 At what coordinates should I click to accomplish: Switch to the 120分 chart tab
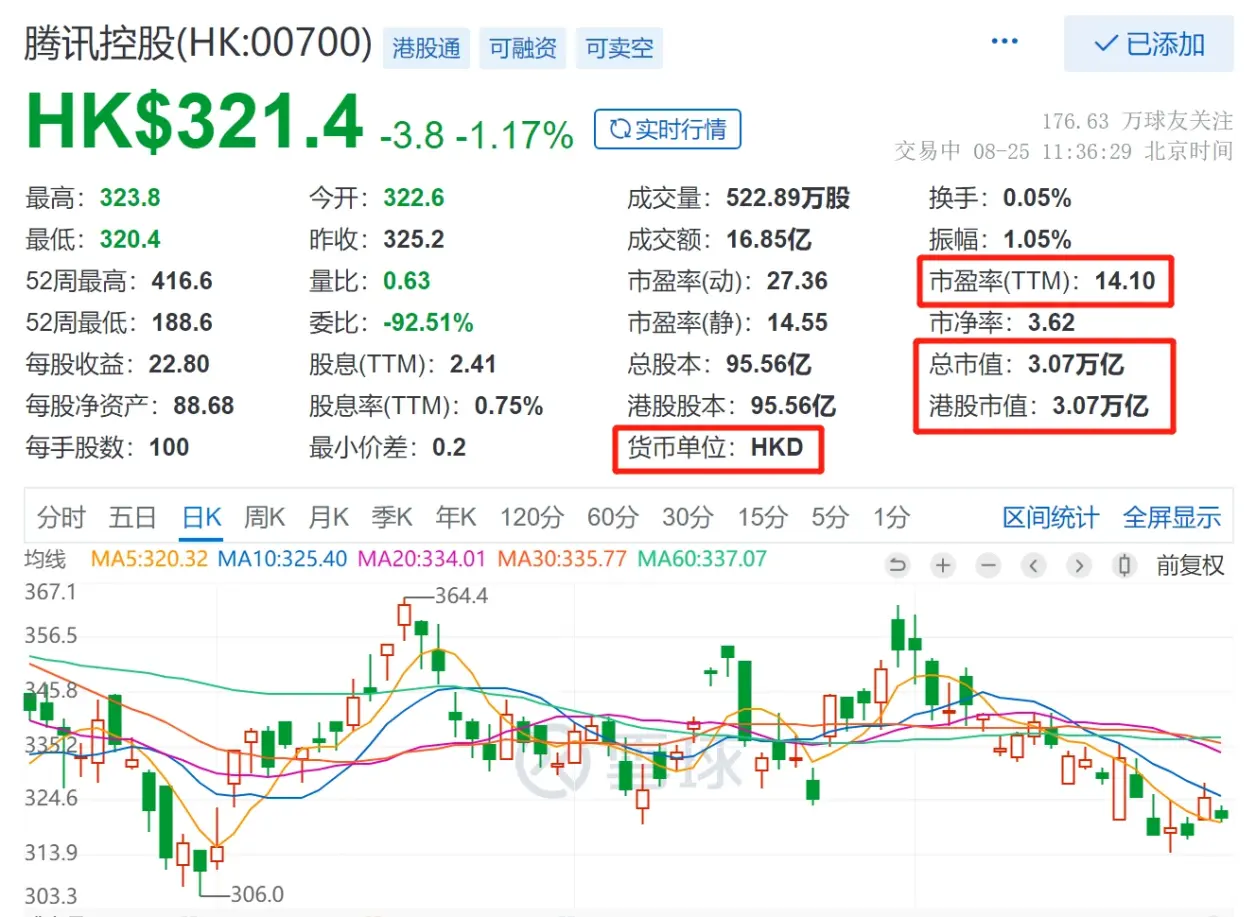[532, 517]
